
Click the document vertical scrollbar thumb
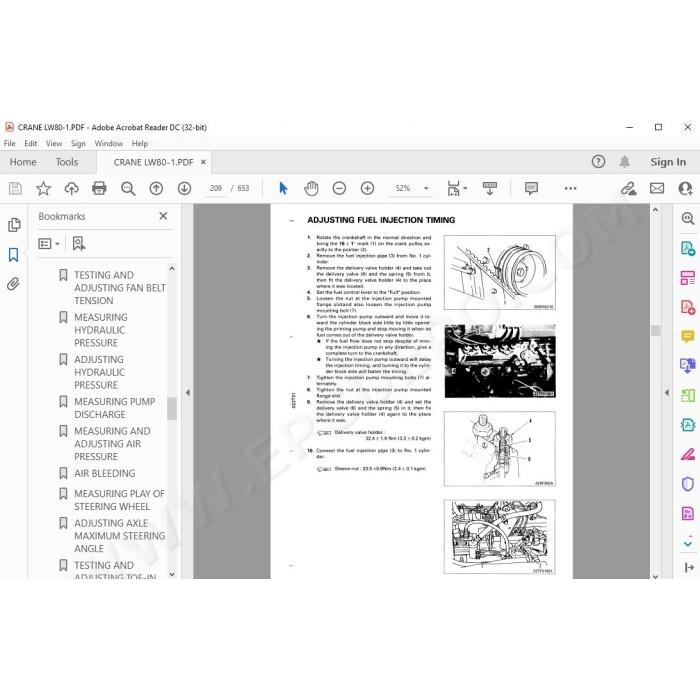point(655,330)
